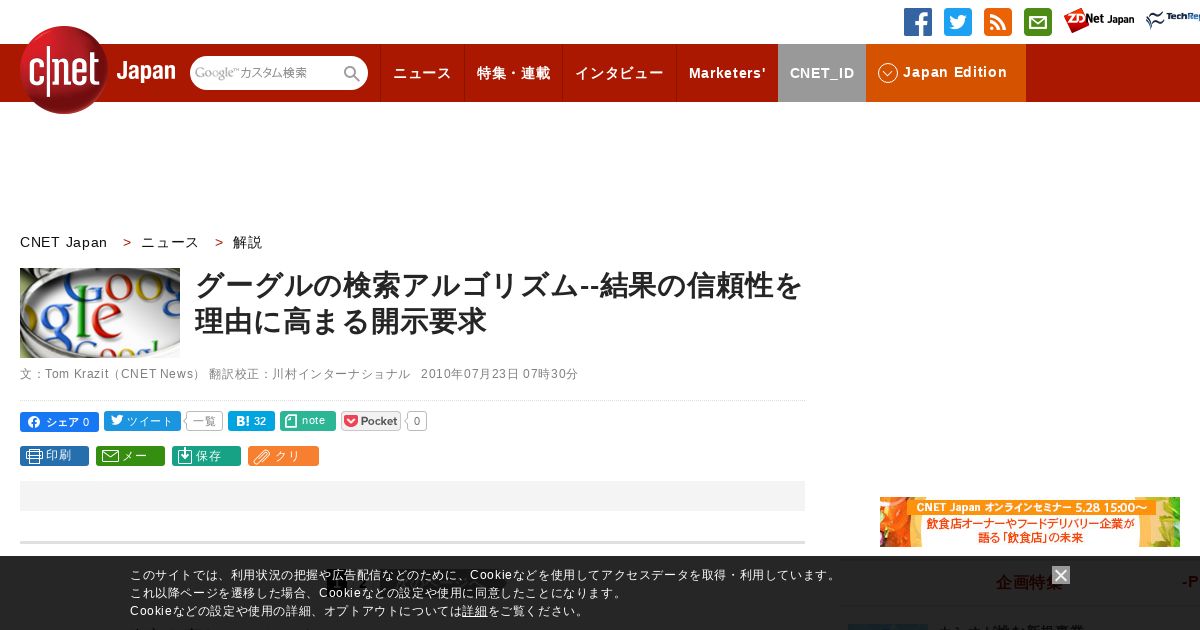Image resolution: width=1200 pixels, height=630 pixels.
Task: Open the 詳細 link in cookie notice
Action: pyautogui.click(x=475, y=611)
